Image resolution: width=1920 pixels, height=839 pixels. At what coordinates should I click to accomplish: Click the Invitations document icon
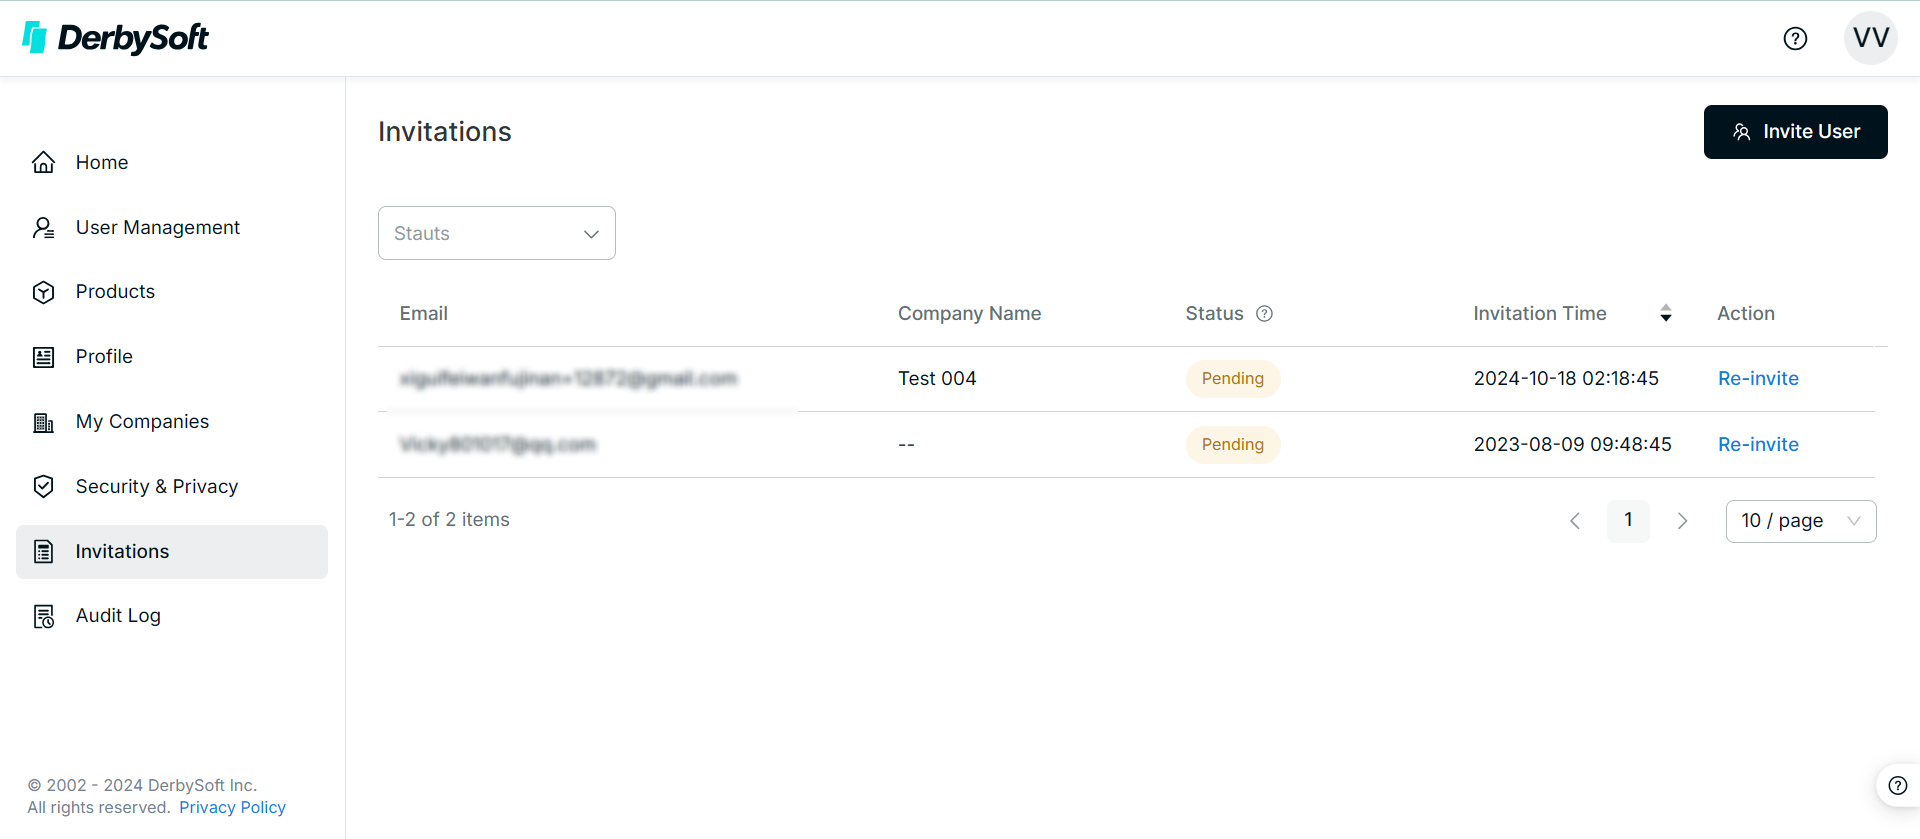44,551
